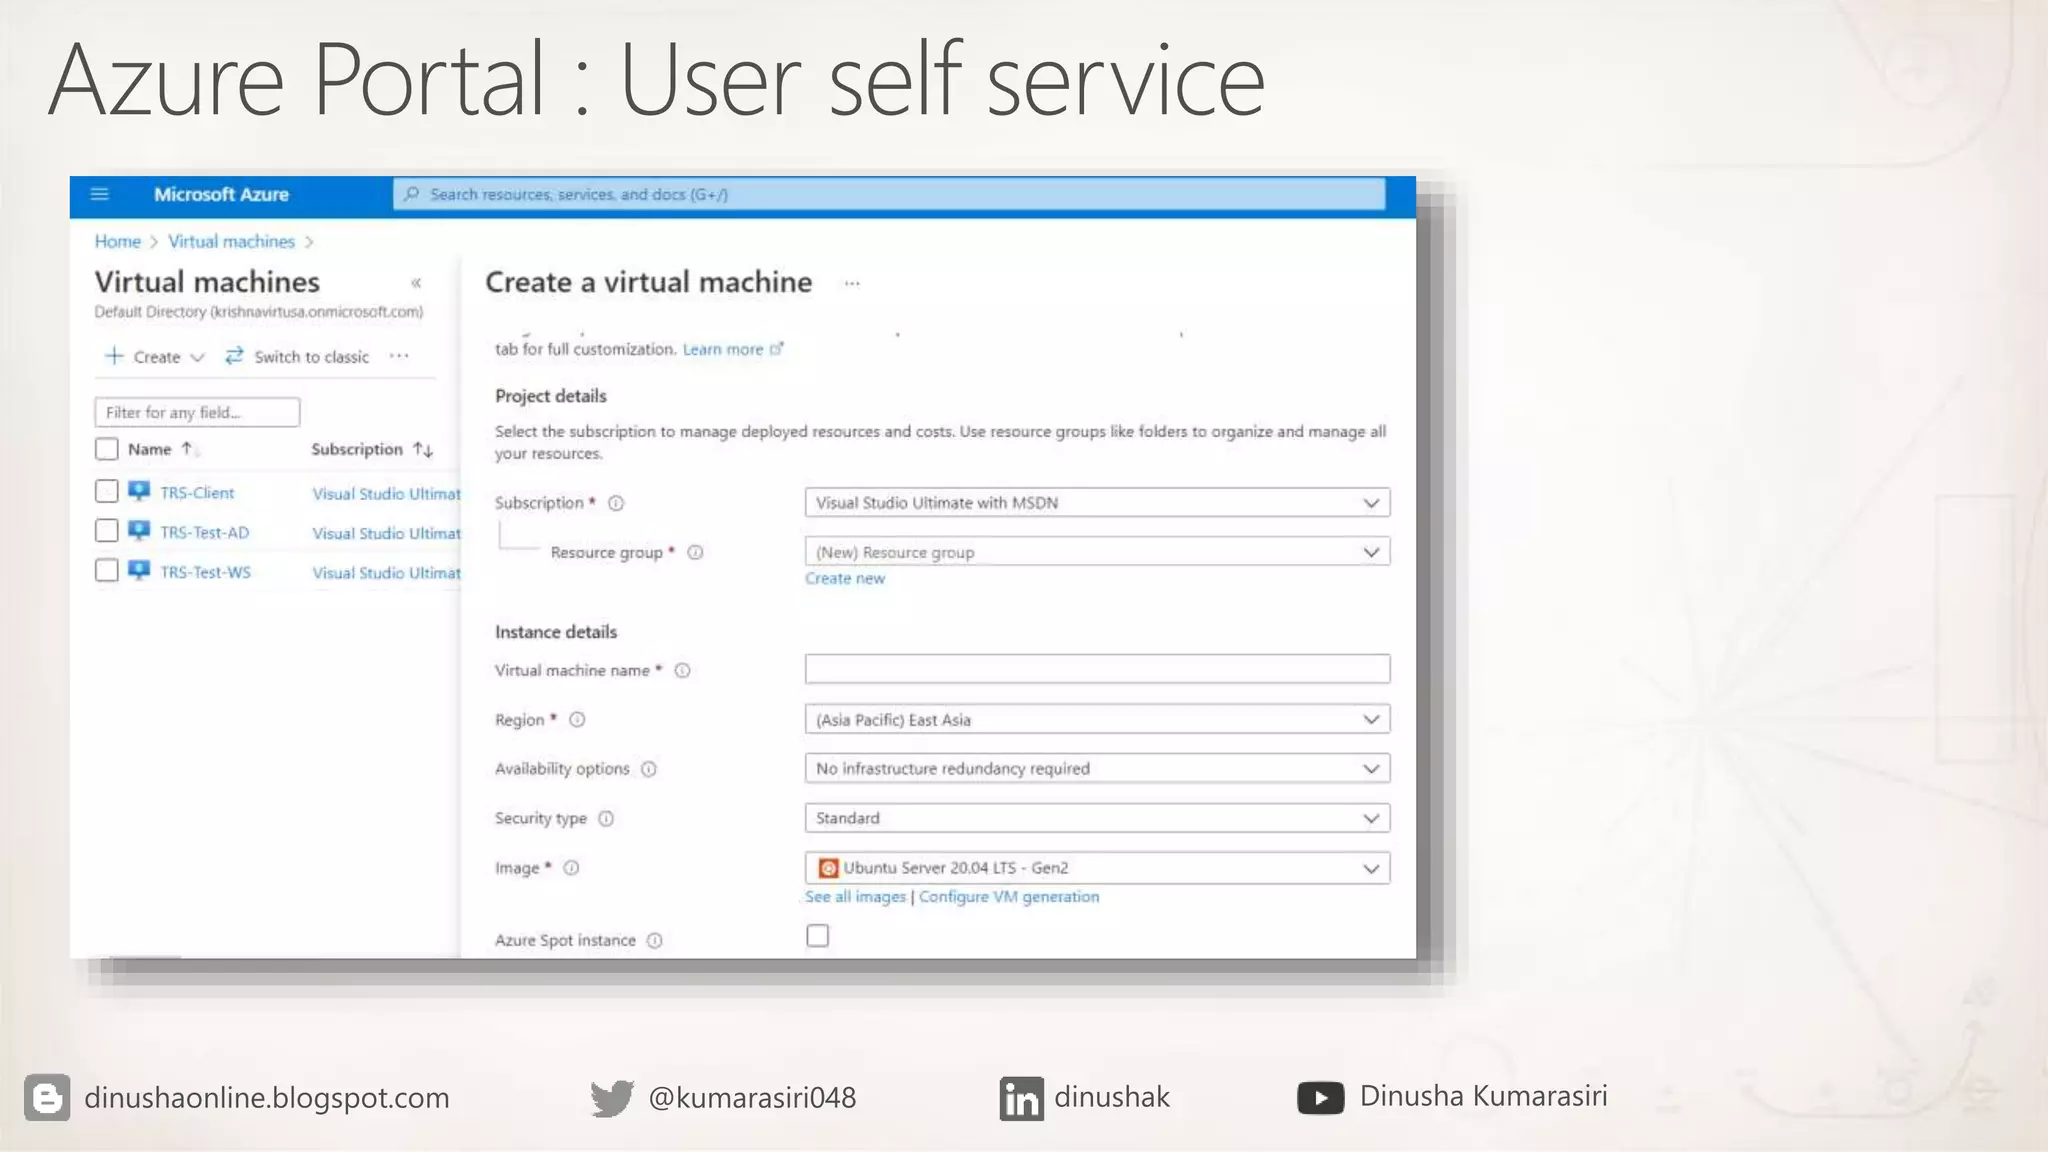Open TRS-Test-AD virtual machine
Viewport: 2048px width, 1152px height.
click(205, 533)
